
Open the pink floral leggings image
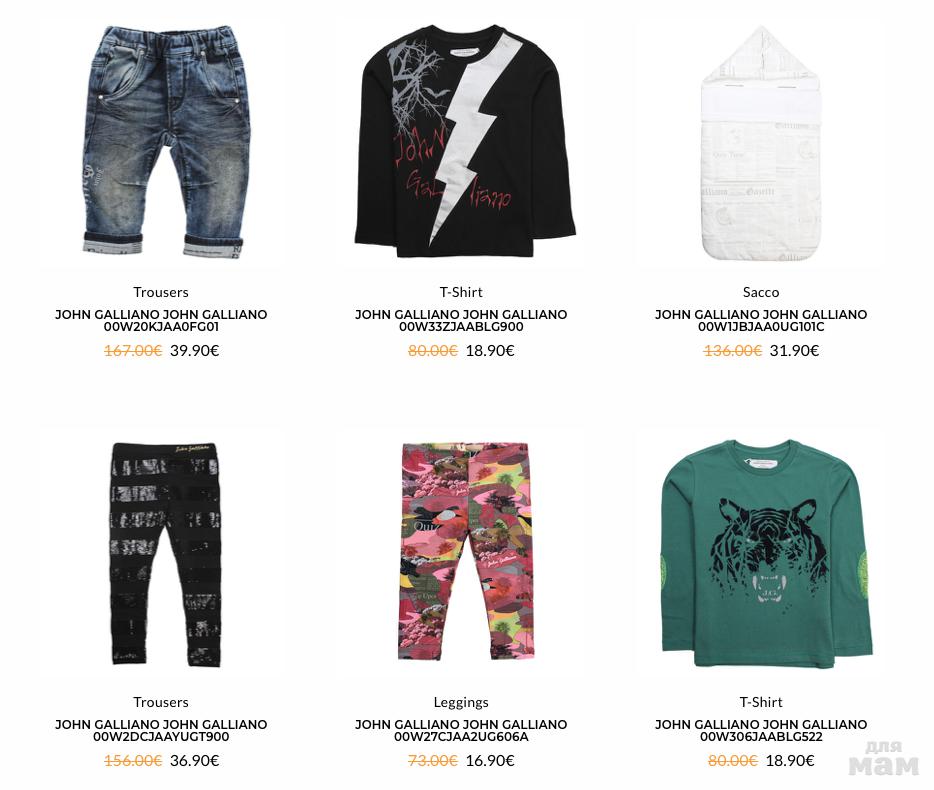465,551
